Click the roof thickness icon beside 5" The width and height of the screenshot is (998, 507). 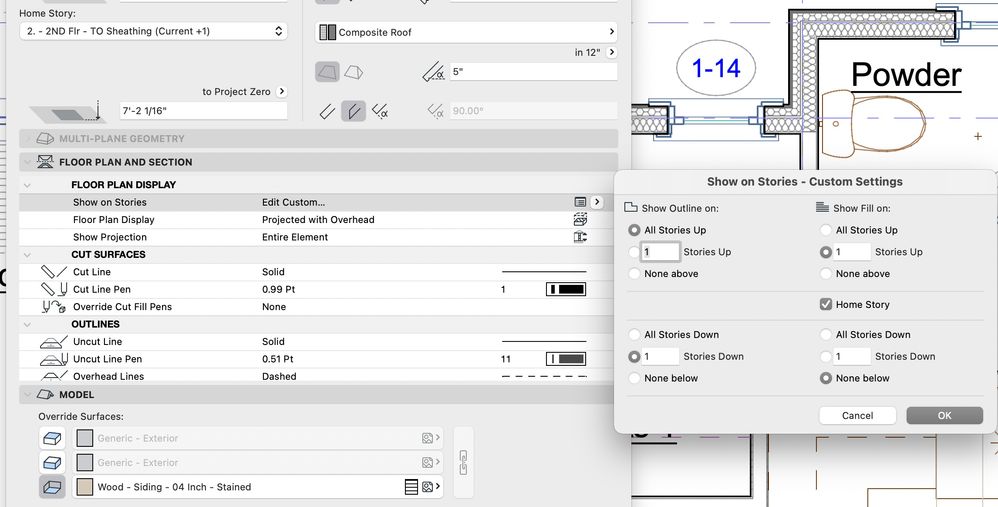click(x=433, y=72)
